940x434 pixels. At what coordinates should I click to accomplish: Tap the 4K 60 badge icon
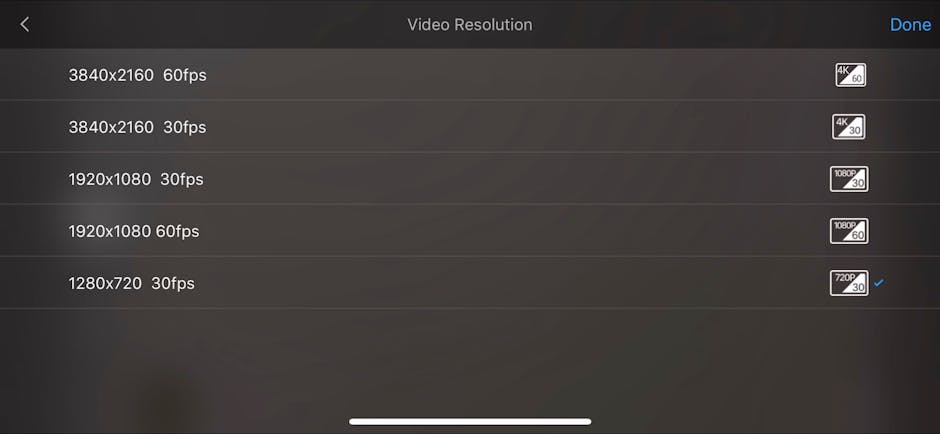pyautogui.click(x=850, y=75)
